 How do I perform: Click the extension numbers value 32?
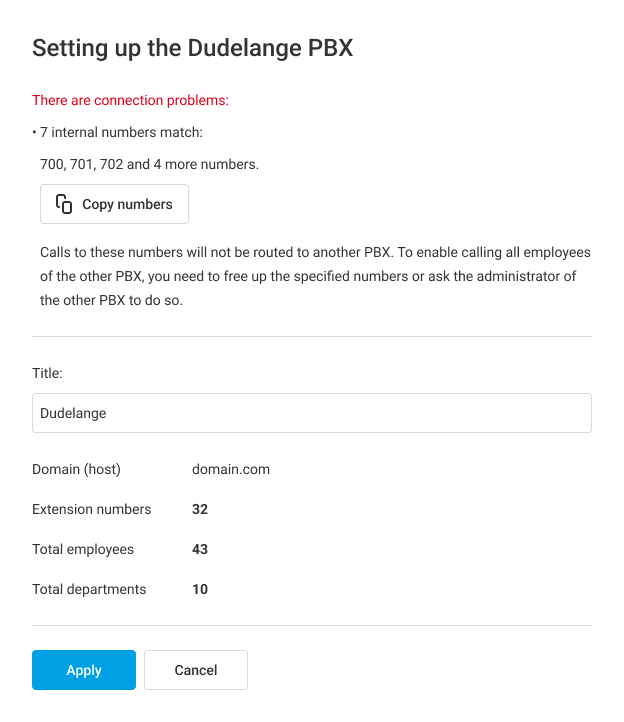coord(200,509)
